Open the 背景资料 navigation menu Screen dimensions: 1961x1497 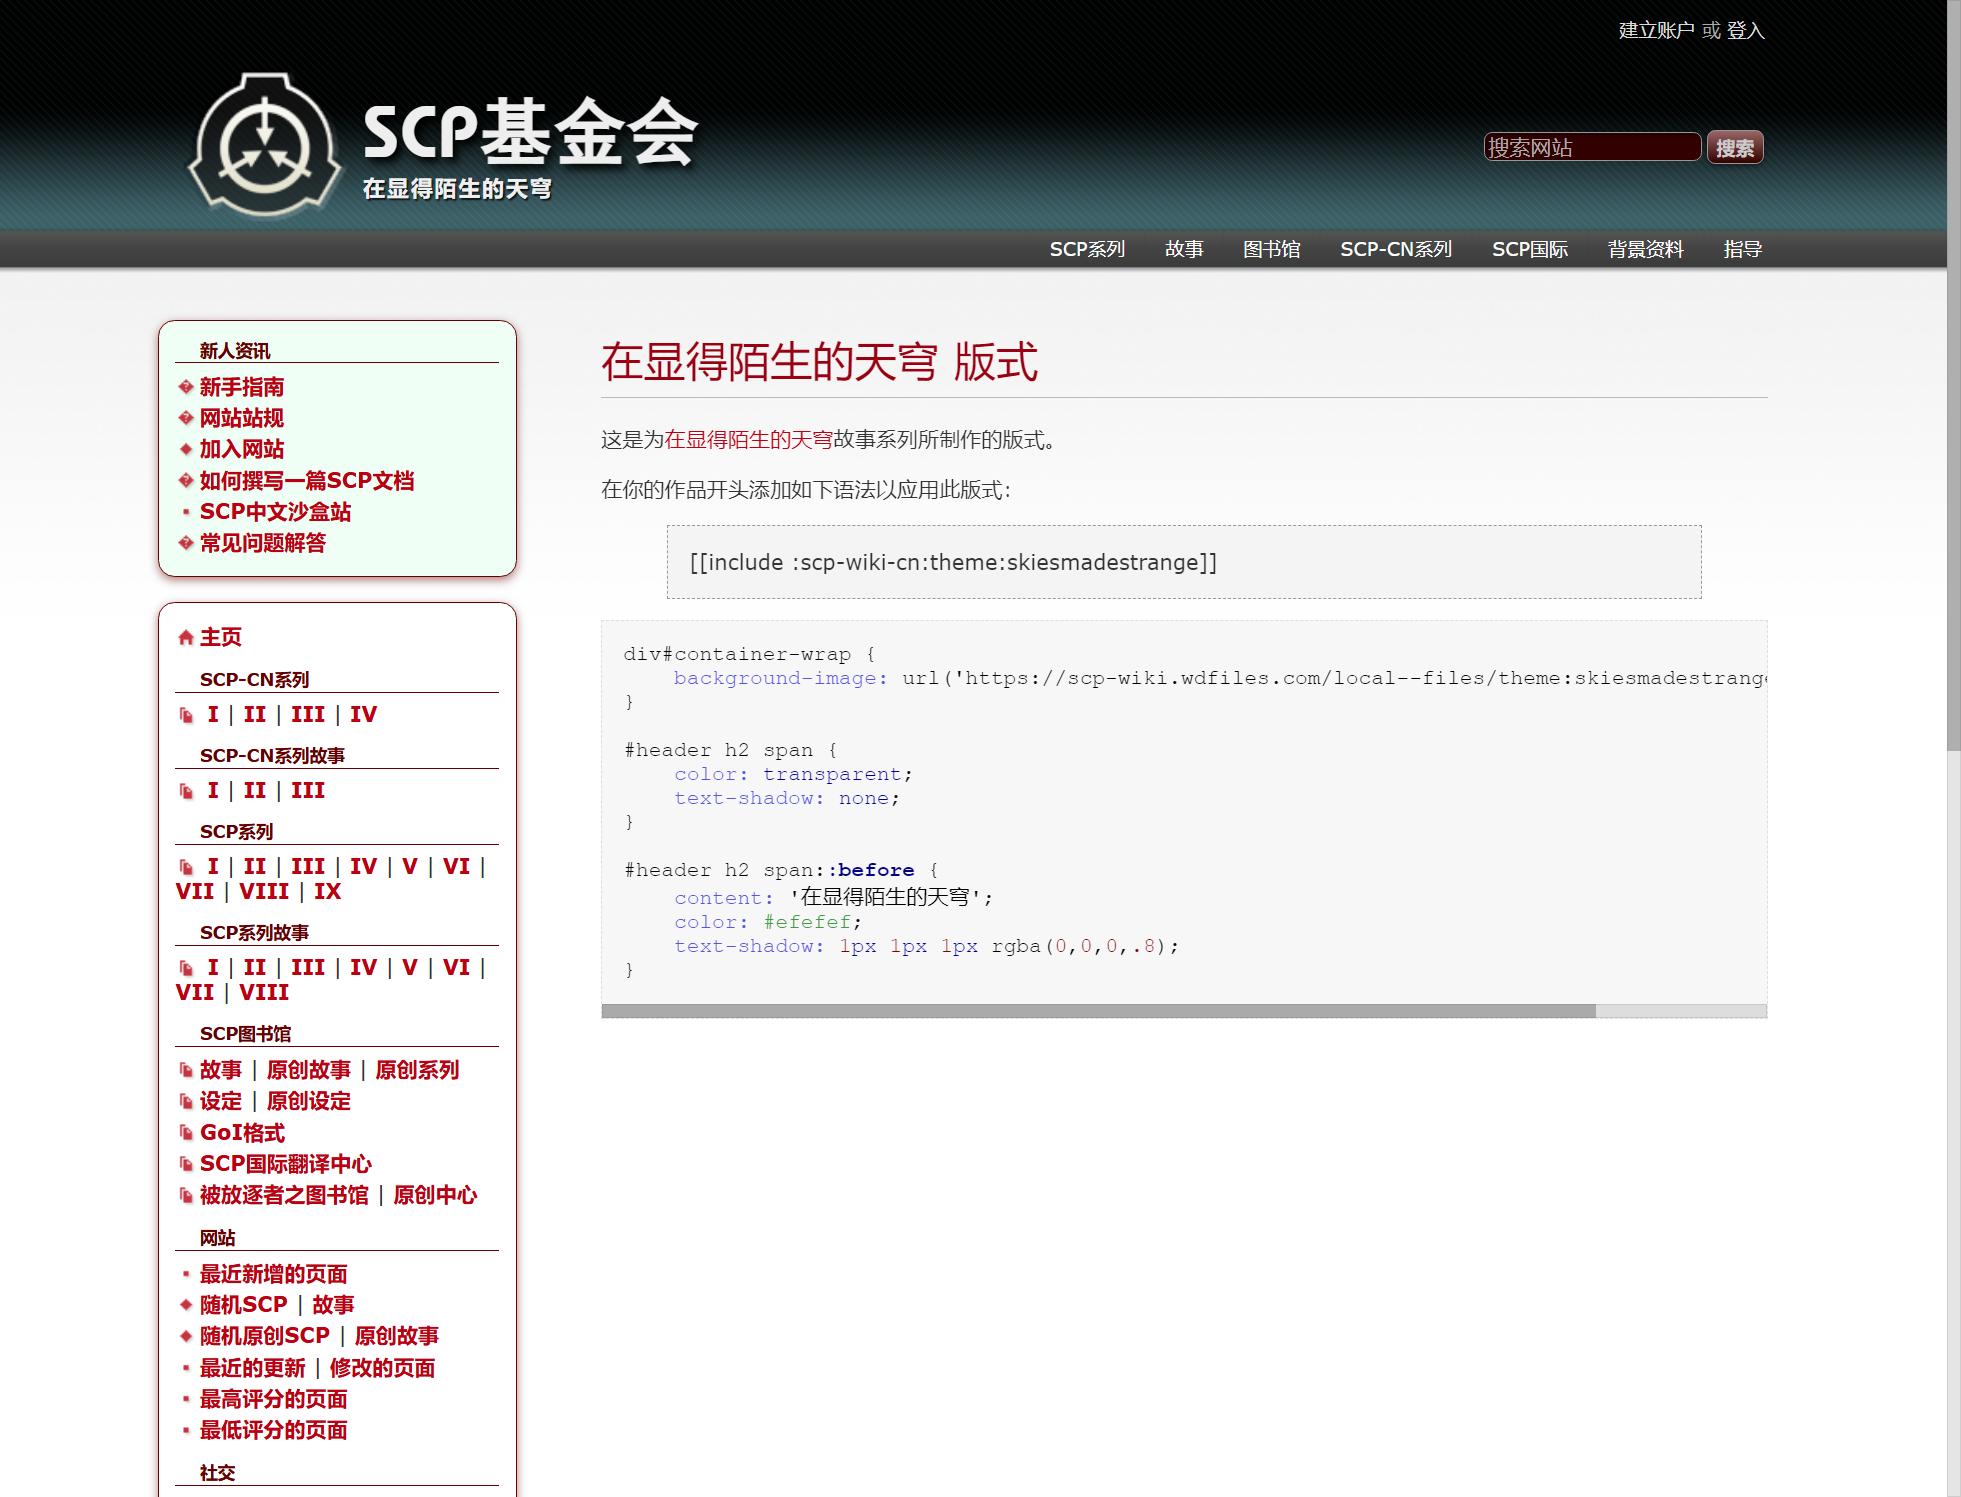(x=1645, y=249)
